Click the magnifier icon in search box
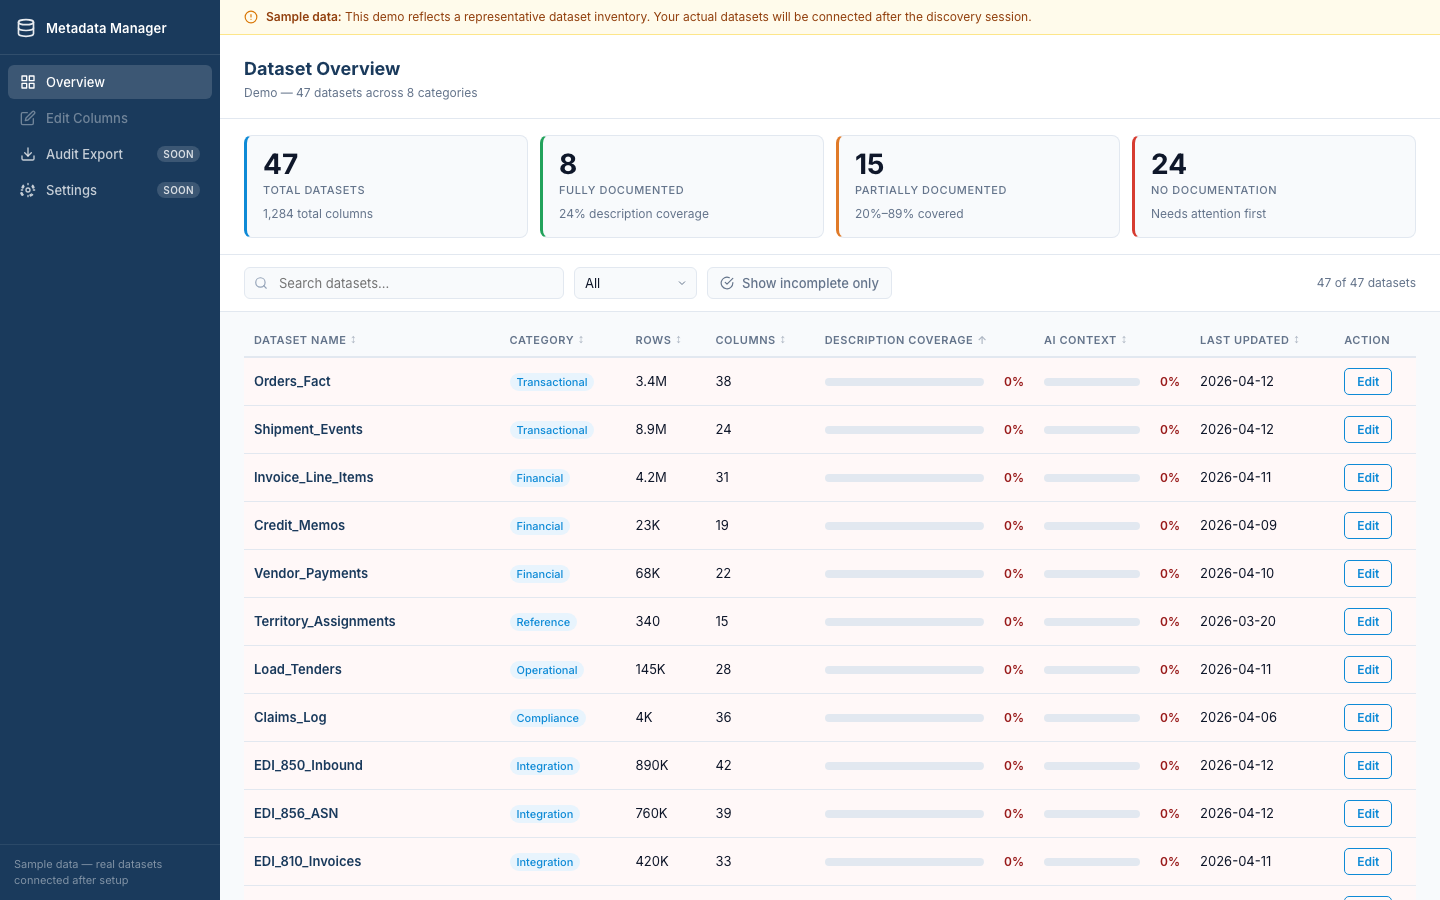Image resolution: width=1440 pixels, height=900 pixels. pyautogui.click(x=261, y=283)
